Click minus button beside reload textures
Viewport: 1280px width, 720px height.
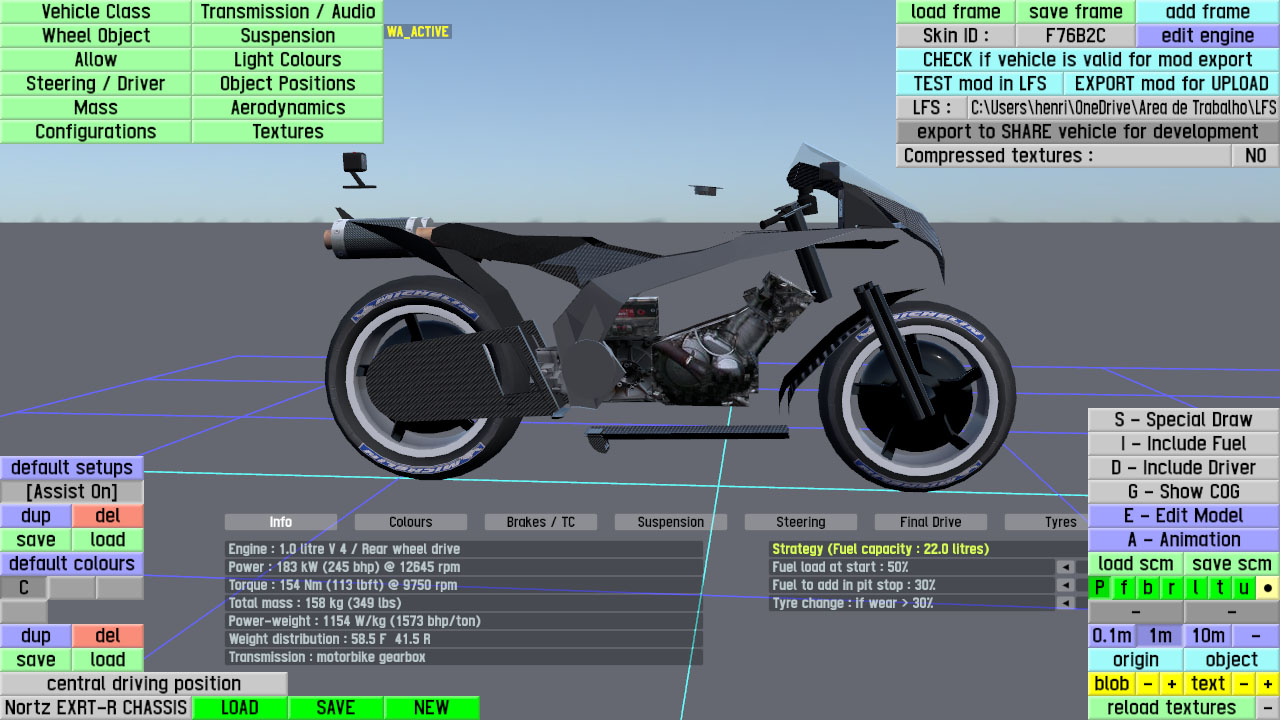(1268, 708)
